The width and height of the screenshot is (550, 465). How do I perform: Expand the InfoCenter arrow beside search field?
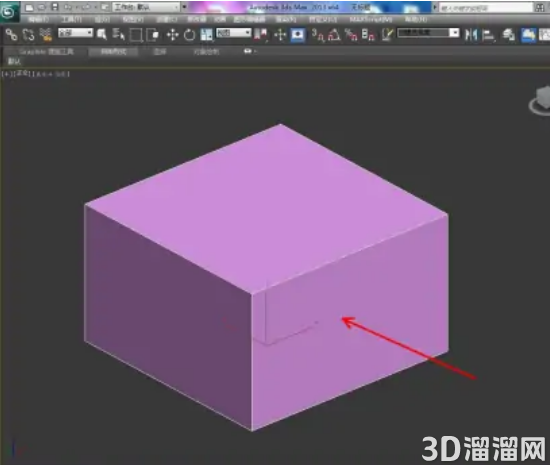[x=435, y=7]
